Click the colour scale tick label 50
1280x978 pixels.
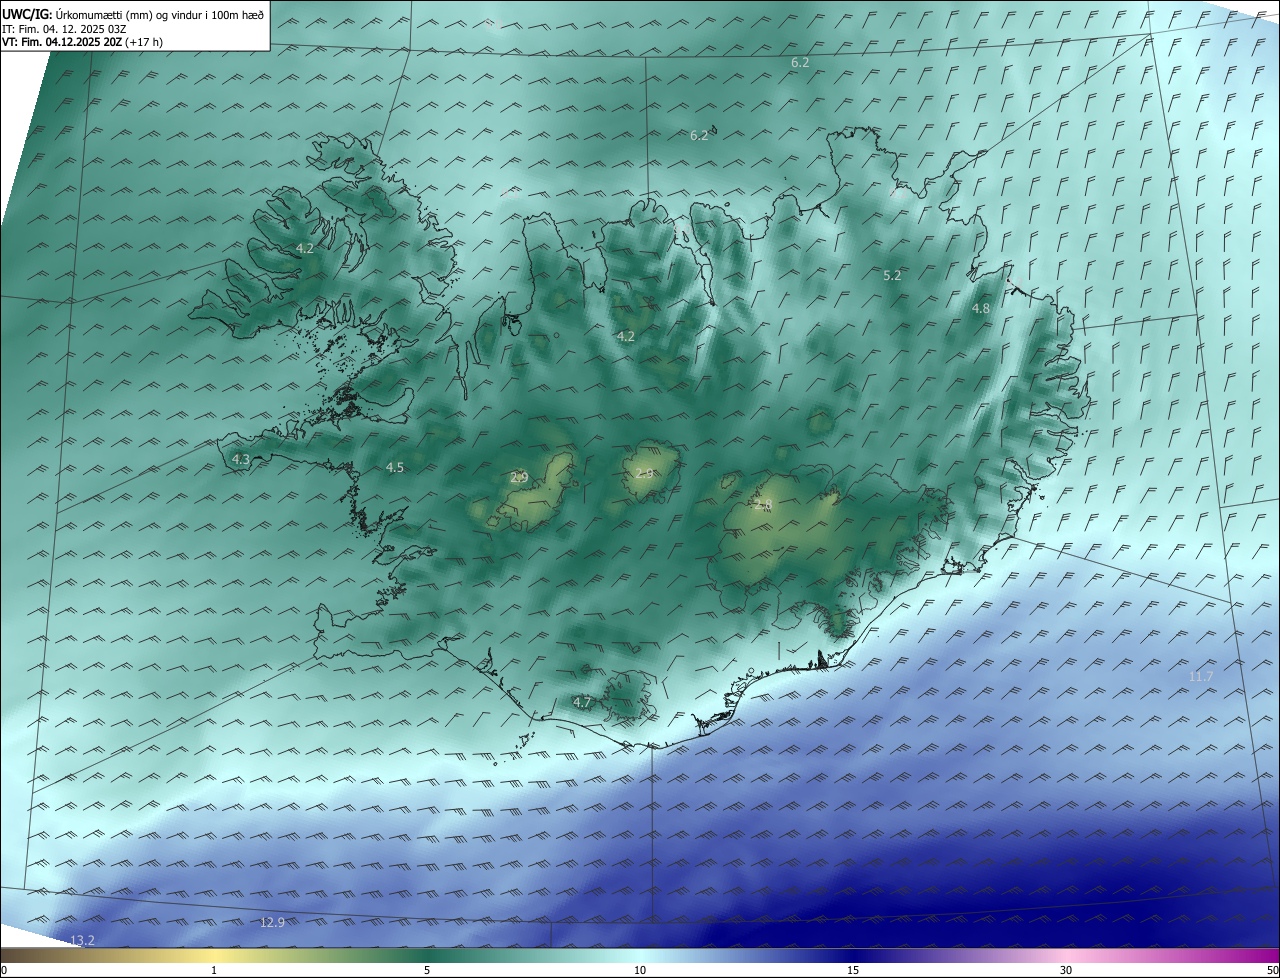click(x=1272, y=971)
